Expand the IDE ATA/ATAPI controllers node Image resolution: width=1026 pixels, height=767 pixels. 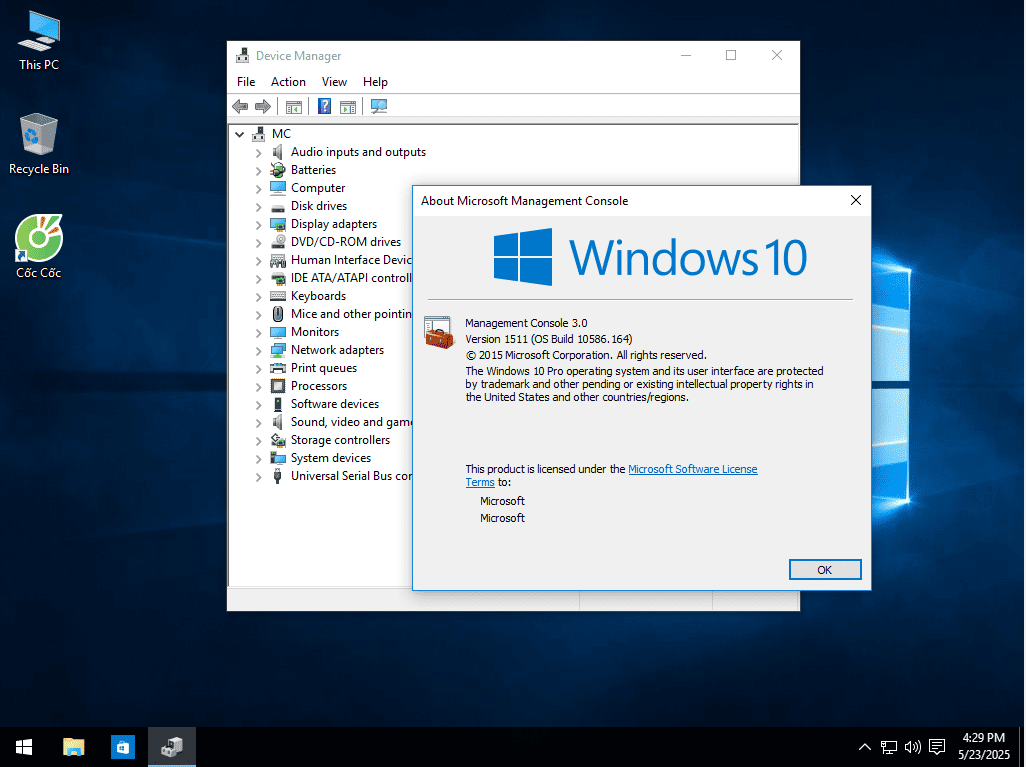coord(258,279)
